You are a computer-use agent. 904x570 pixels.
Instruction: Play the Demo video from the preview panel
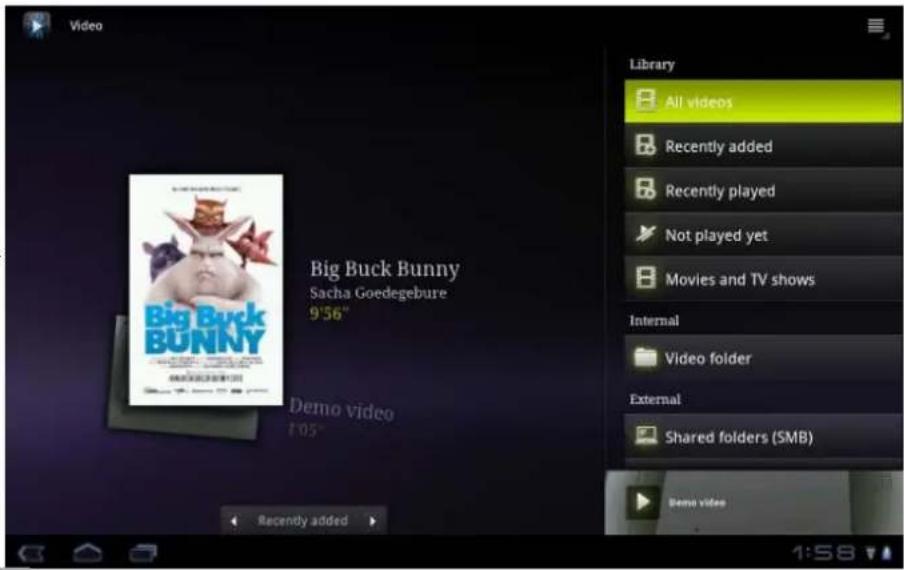(642, 502)
